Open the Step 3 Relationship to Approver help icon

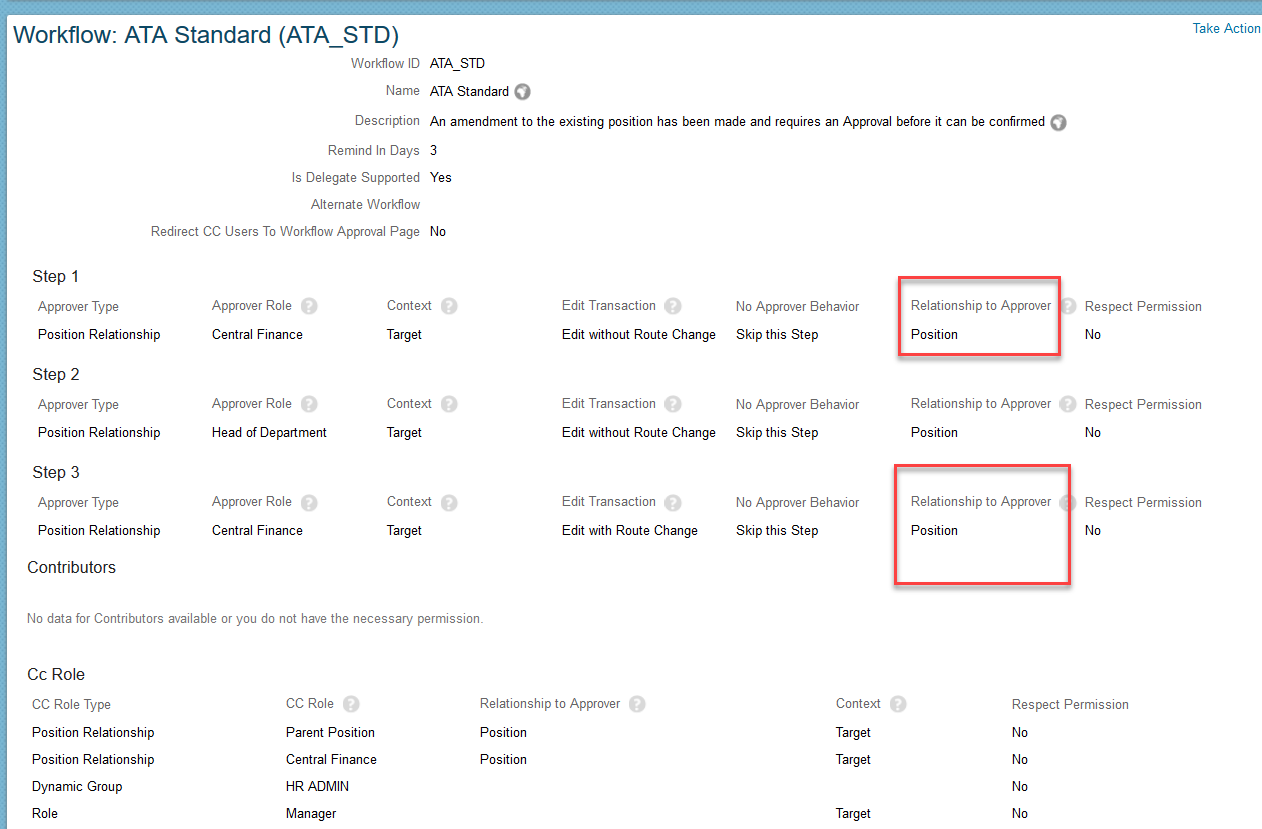pyautogui.click(x=1068, y=502)
